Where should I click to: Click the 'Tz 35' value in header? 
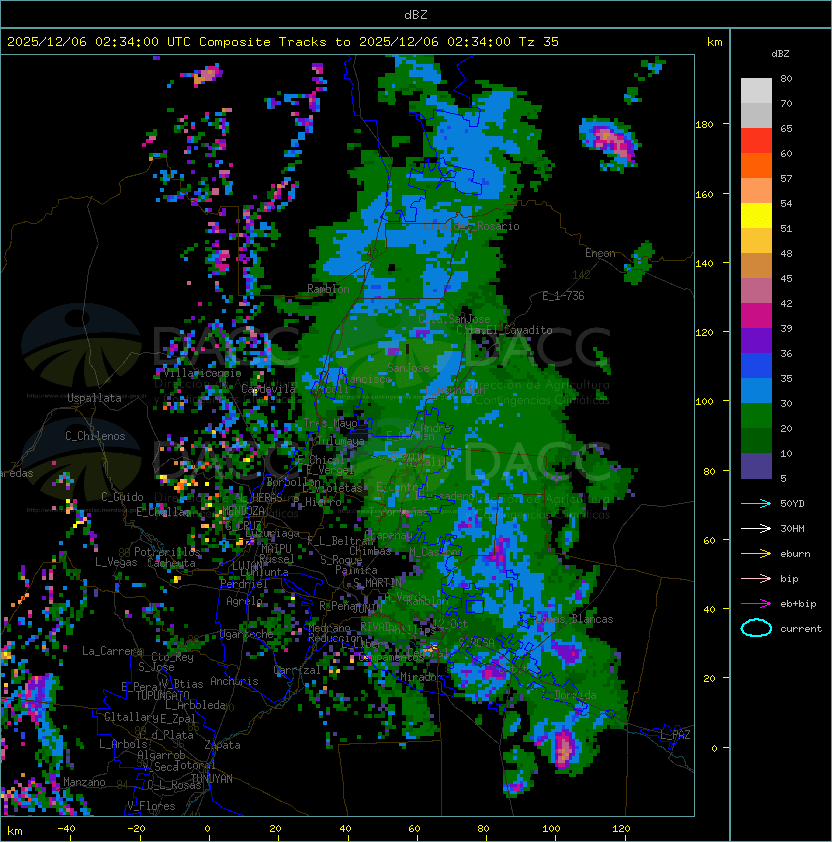(x=539, y=42)
